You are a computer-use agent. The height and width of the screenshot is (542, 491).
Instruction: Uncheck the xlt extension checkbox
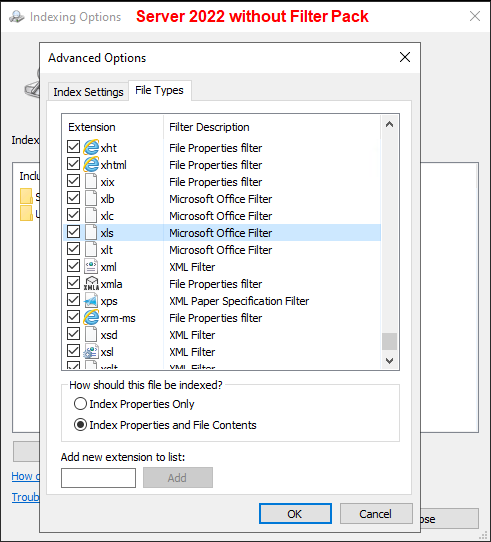(73, 249)
